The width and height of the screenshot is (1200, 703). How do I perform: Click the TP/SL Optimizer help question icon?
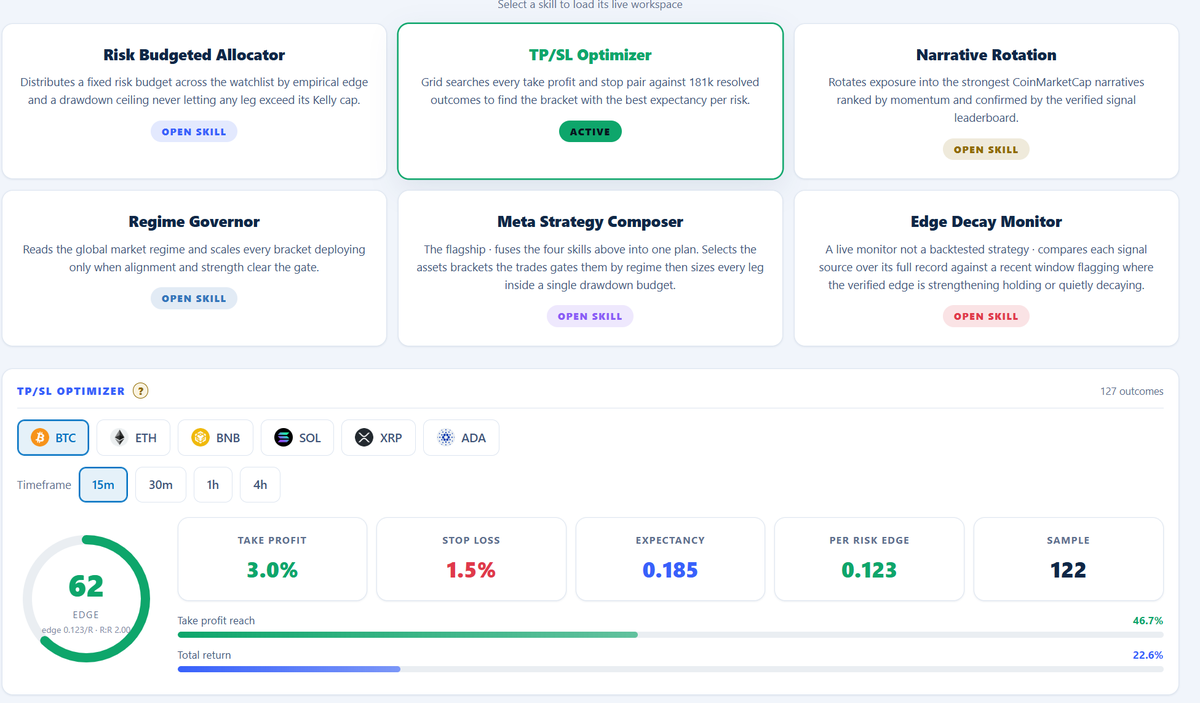pyautogui.click(x=141, y=391)
